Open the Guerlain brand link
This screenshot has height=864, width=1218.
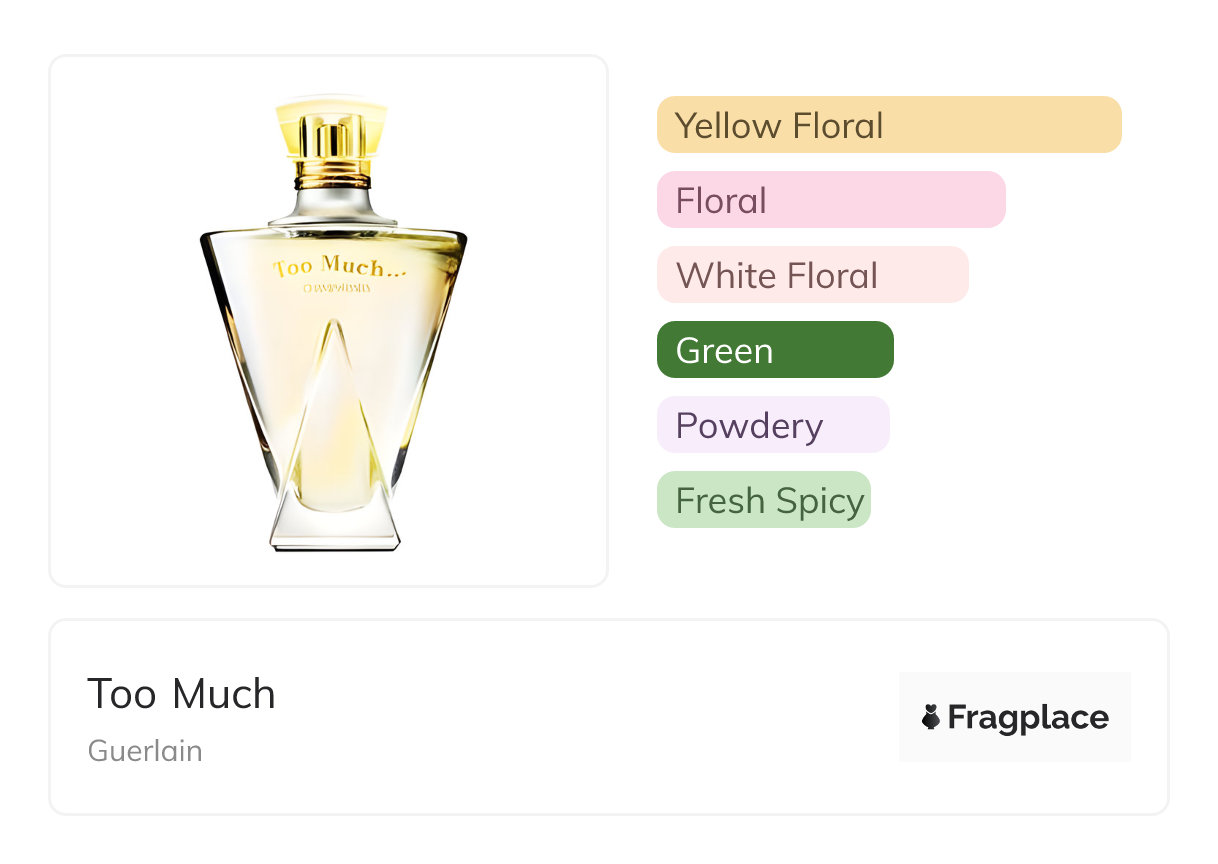pos(145,751)
